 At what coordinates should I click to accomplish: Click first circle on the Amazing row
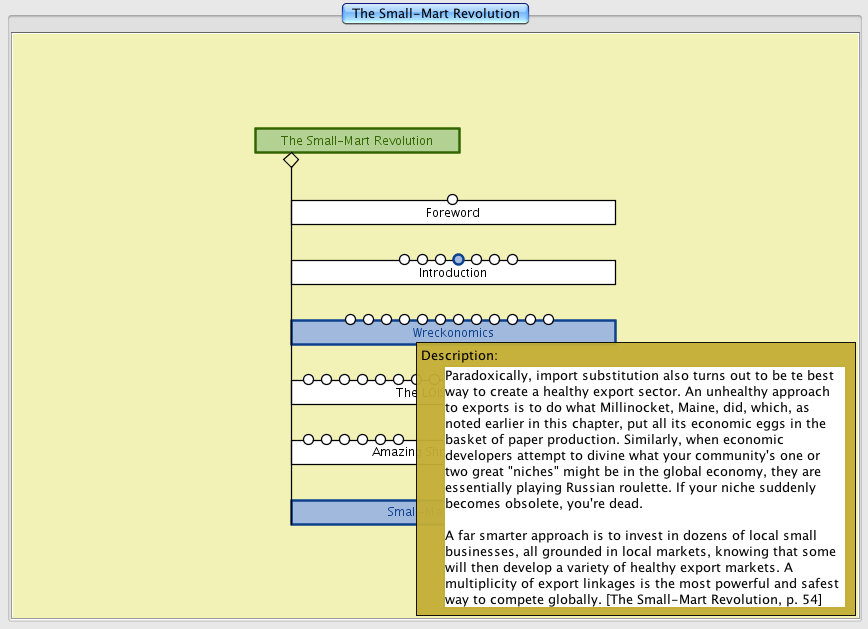308,440
